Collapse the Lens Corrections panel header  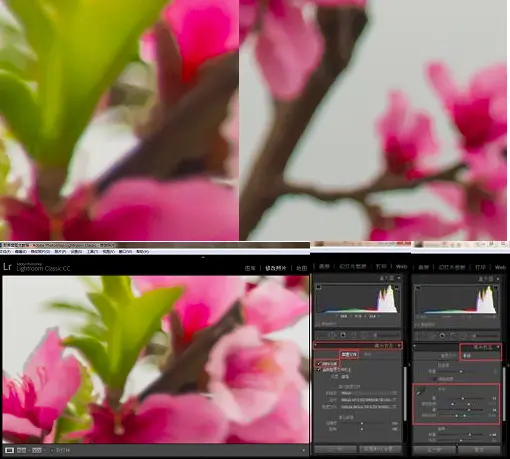tap(358, 345)
